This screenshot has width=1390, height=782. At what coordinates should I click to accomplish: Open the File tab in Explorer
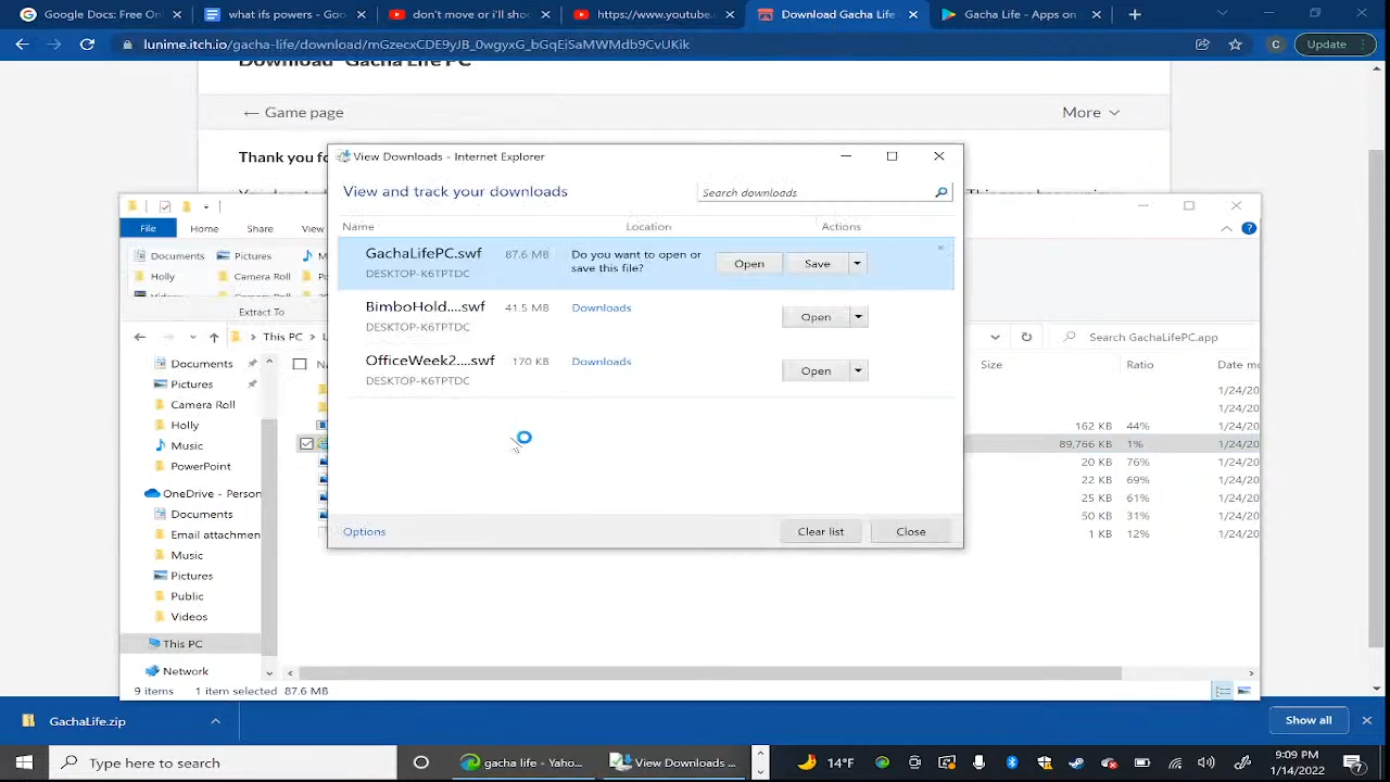click(x=148, y=228)
